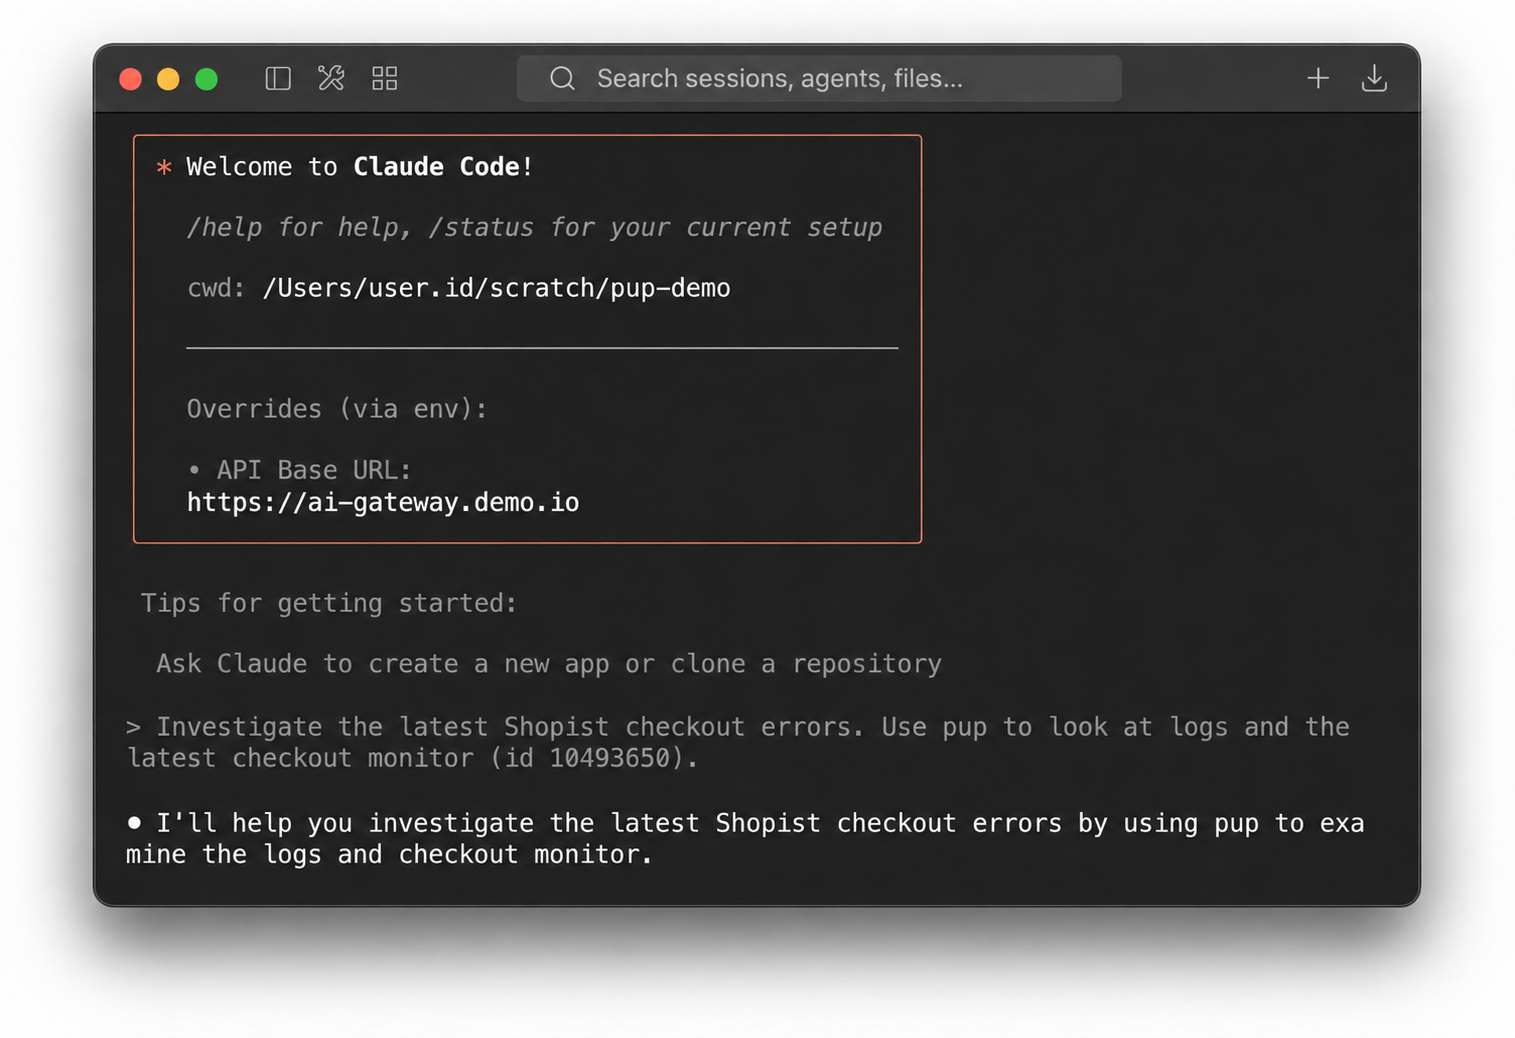Open the grid view icon

coord(385,78)
